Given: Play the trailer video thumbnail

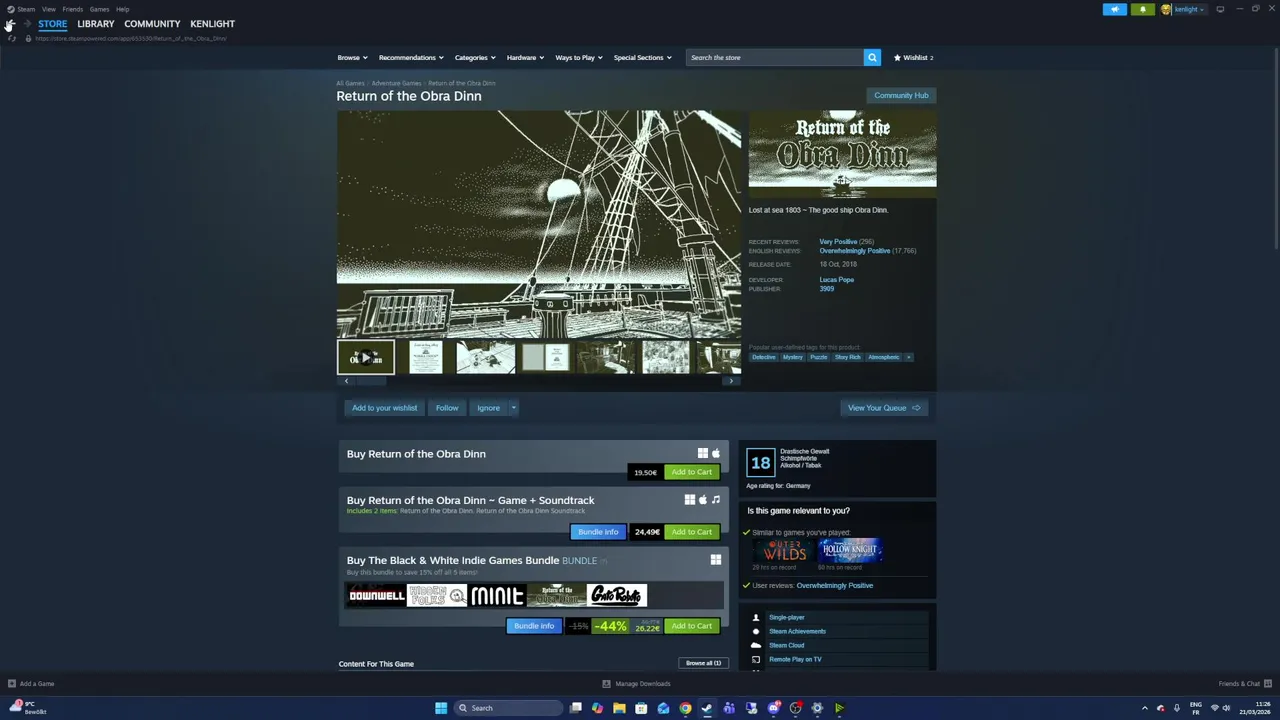Looking at the screenshot, I should coord(365,357).
